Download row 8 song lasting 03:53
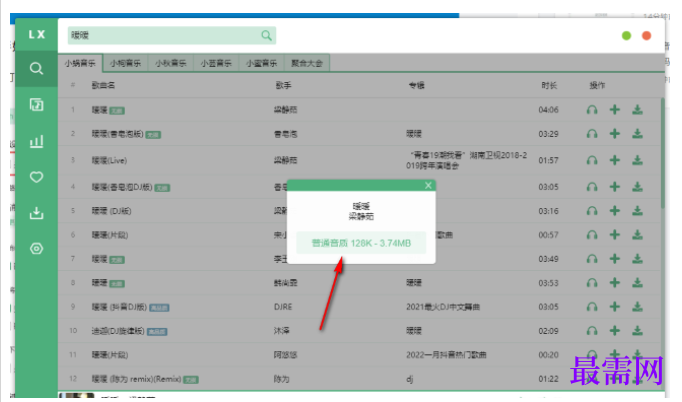This screenshot has height=402, width=682. (637, 283)
